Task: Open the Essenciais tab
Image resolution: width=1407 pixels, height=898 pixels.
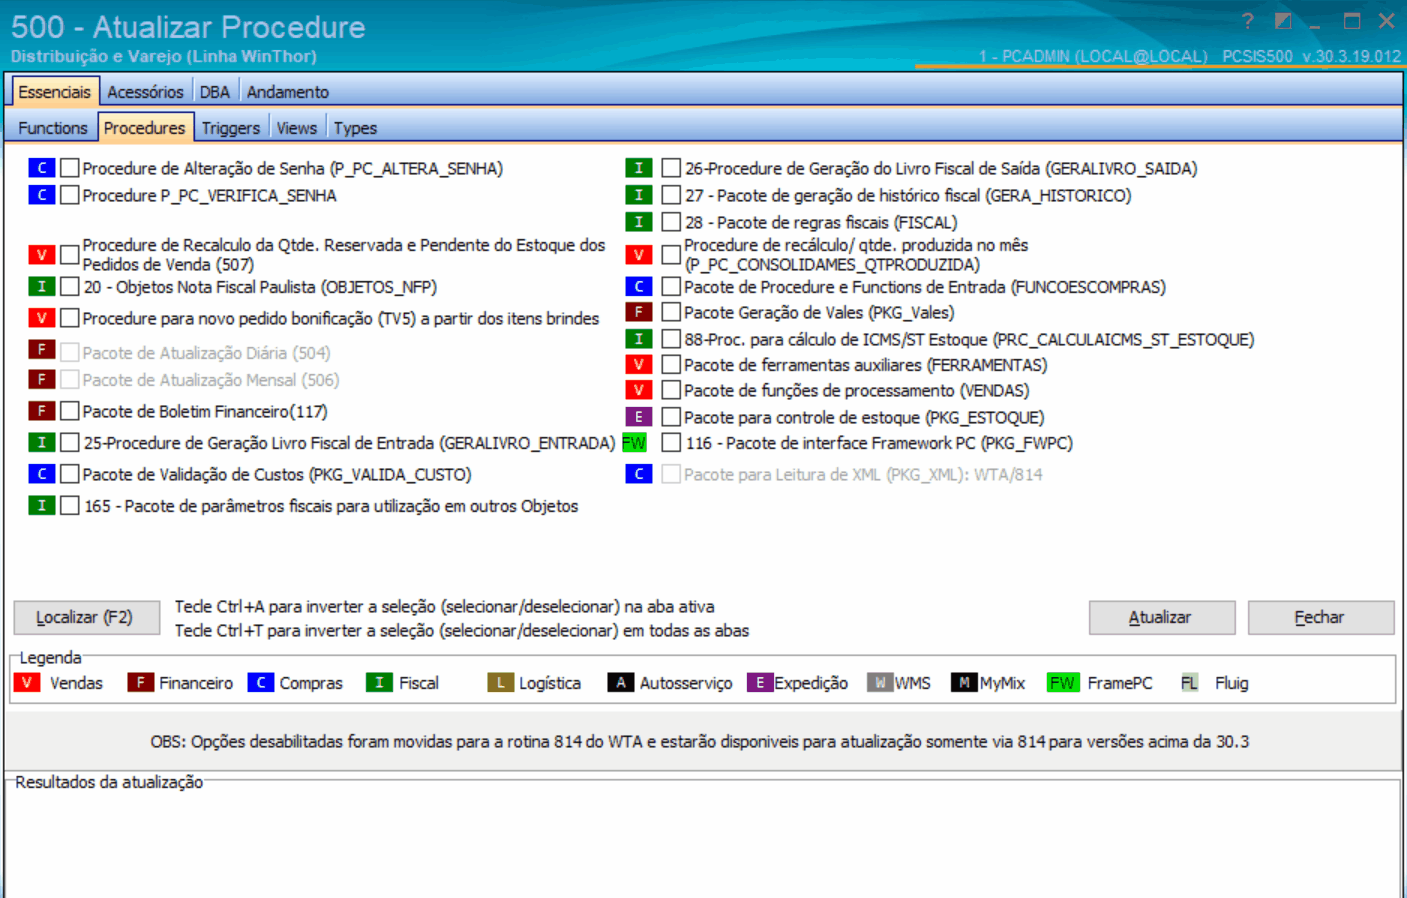Action: (55, 92)
